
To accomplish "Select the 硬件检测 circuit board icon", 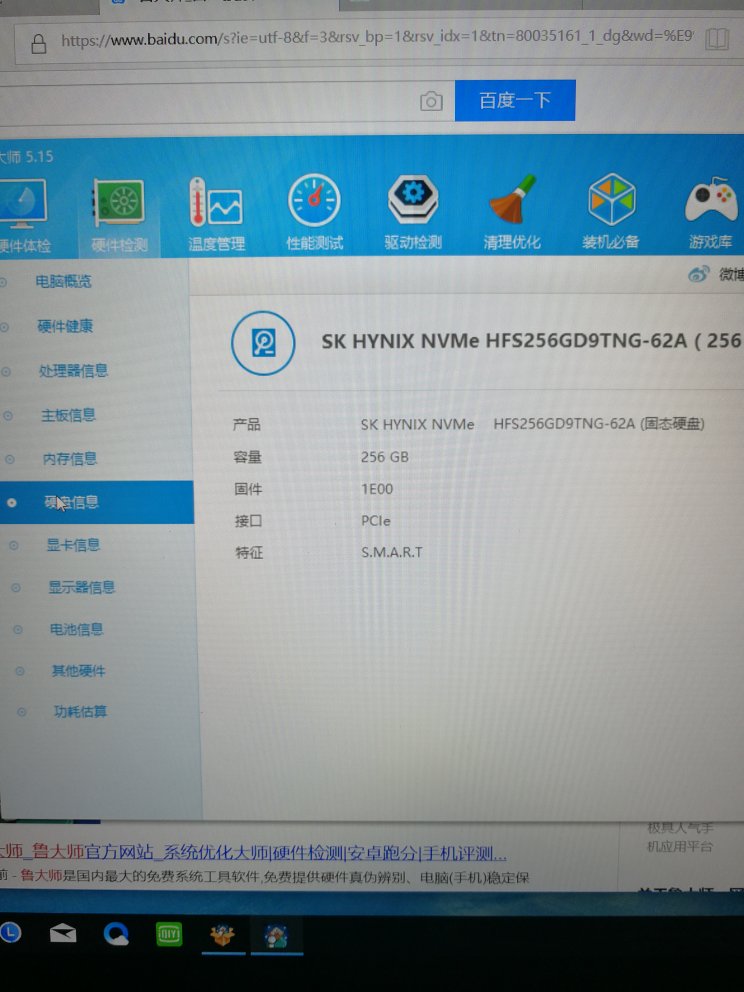I will [119, 202].
